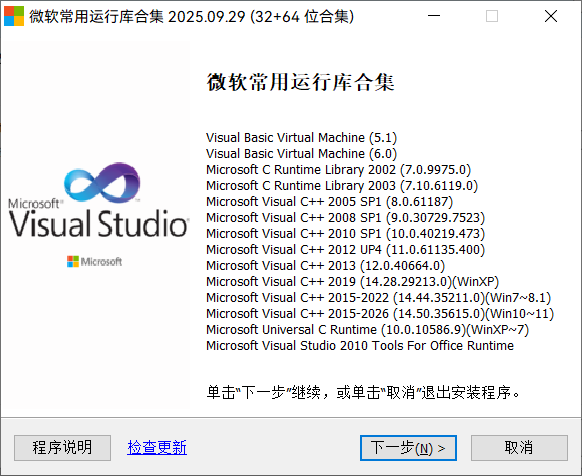Click Microsoft Visual C++ 2013 line
Image resolution: width=582 pixels, height=476 pixels.
point(326,265)
